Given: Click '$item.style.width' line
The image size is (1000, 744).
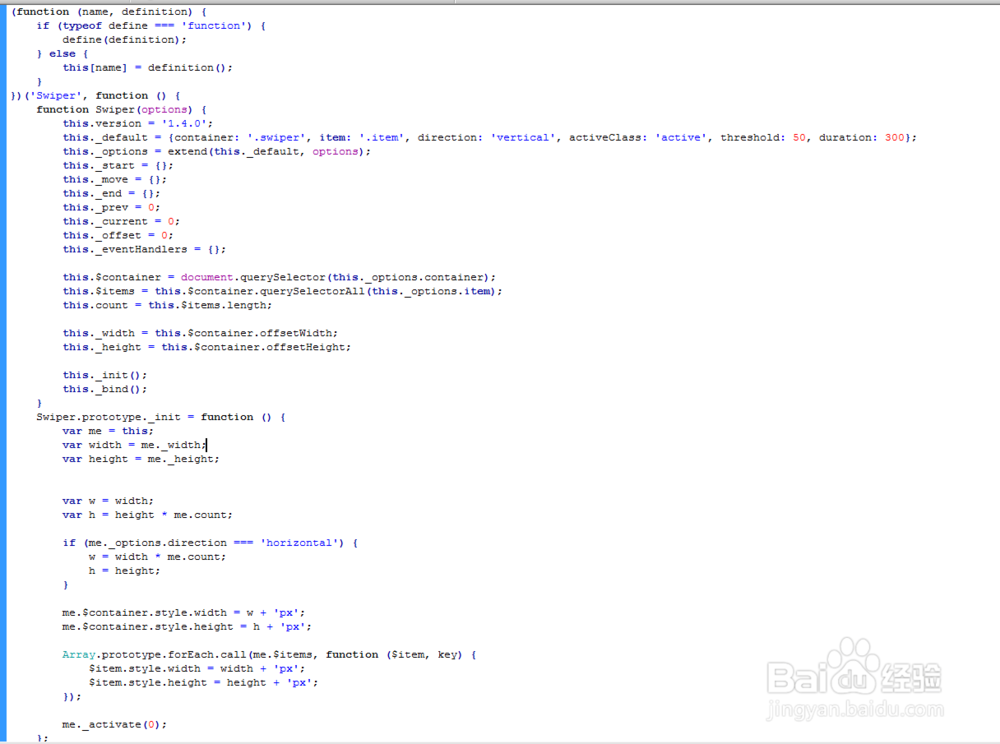Looking at the screenshot, I should 197,669.
